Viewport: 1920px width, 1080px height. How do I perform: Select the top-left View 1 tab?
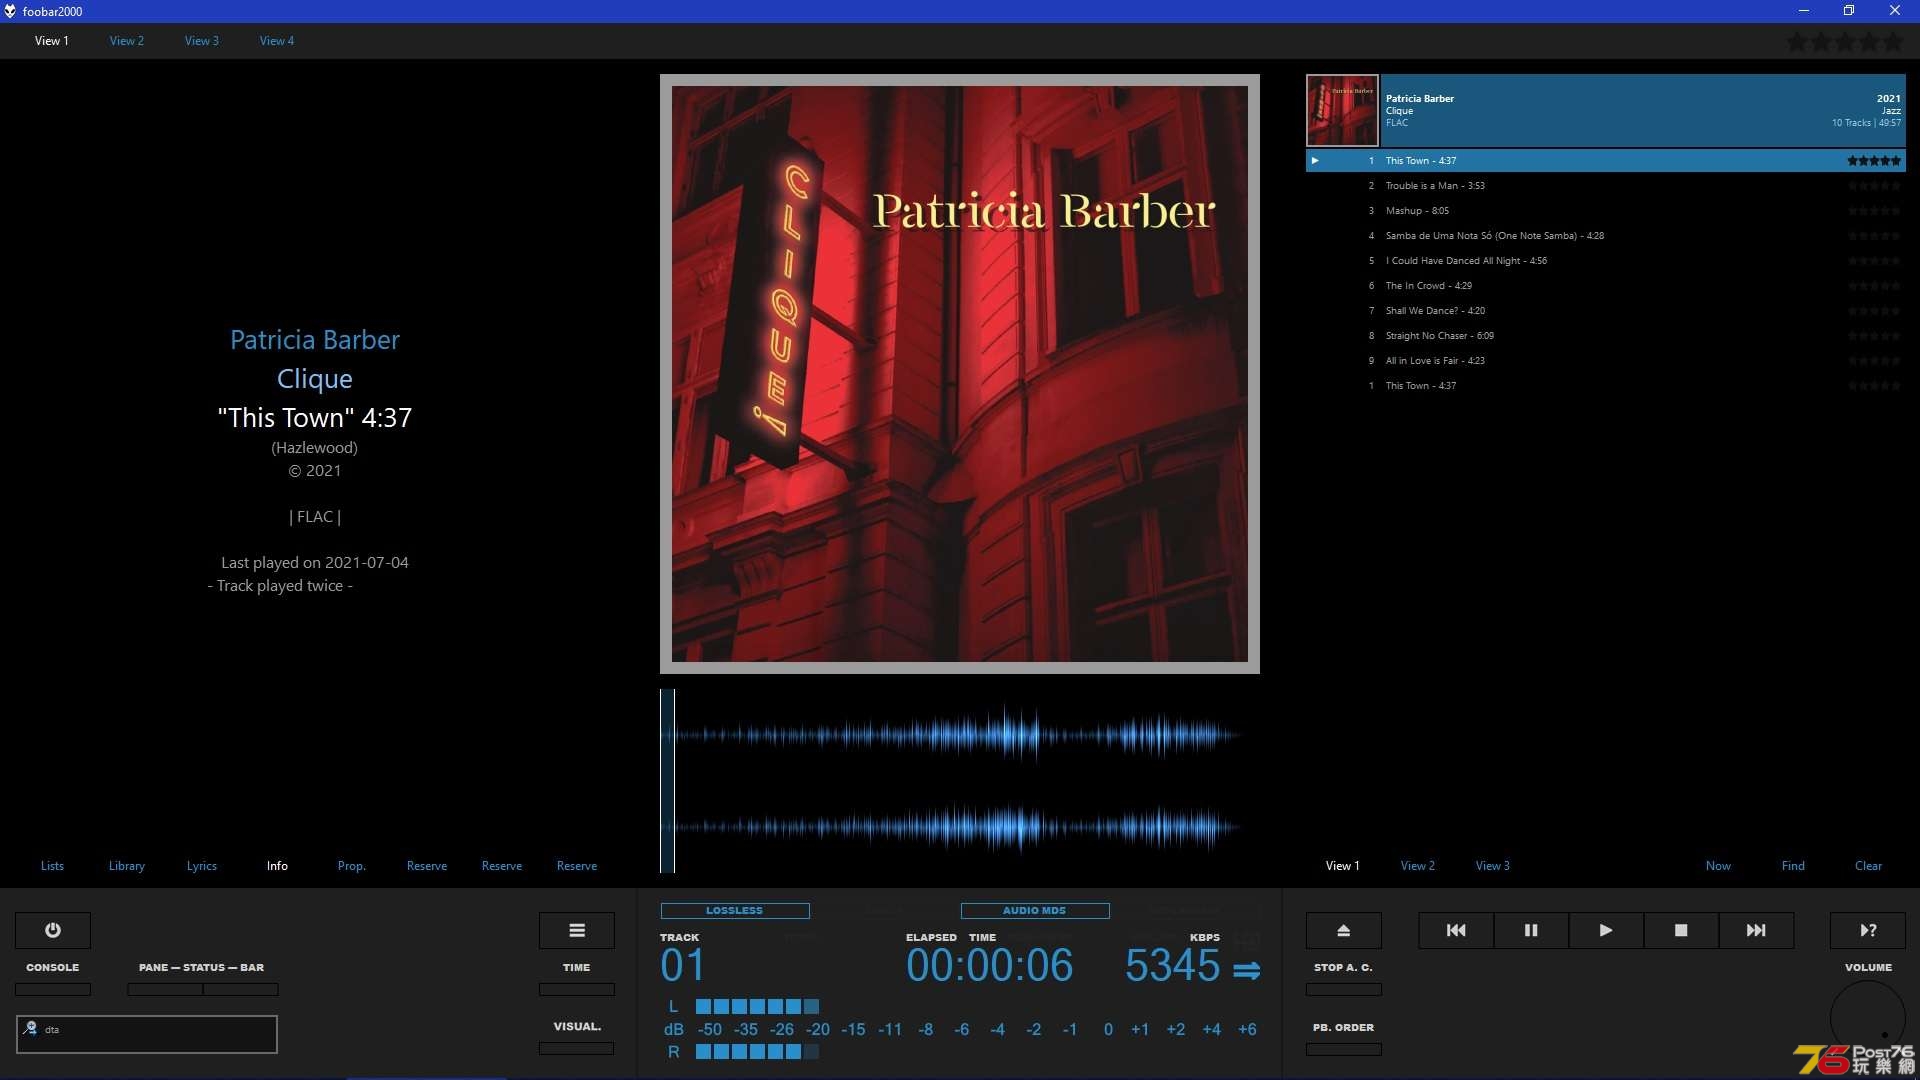[52, 41]
